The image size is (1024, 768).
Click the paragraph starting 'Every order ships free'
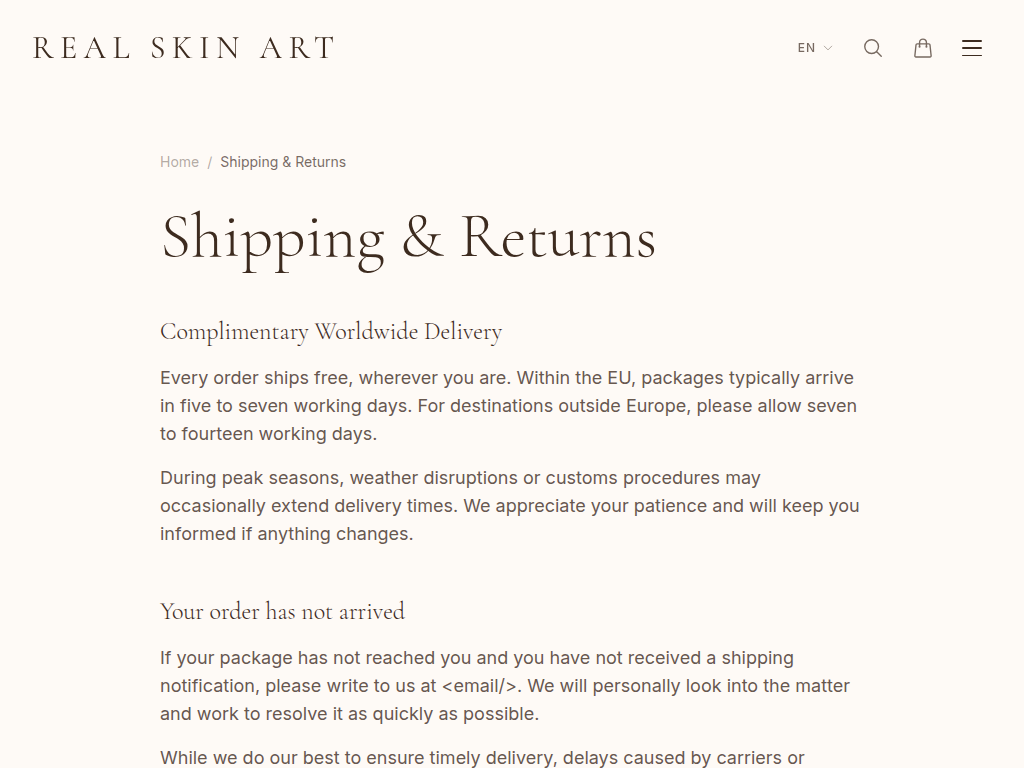point(508,406)
